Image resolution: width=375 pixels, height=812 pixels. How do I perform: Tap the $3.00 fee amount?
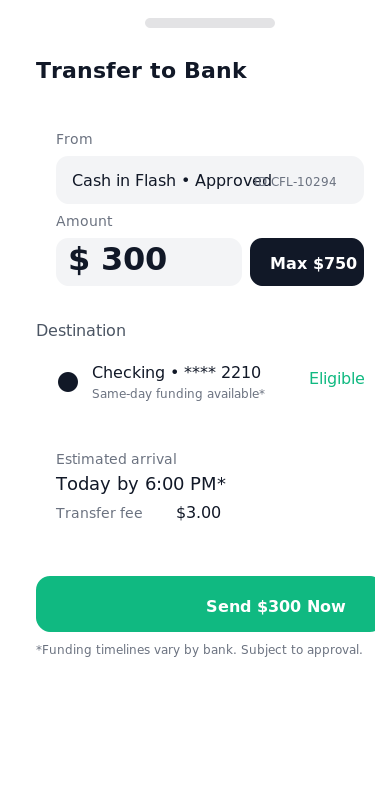point(198,513)
